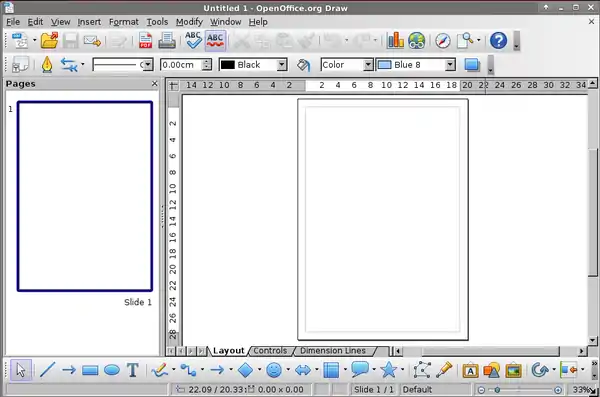Close the Pages panel
The width and height of the screenshot is (600, 397).
point(154,83)
